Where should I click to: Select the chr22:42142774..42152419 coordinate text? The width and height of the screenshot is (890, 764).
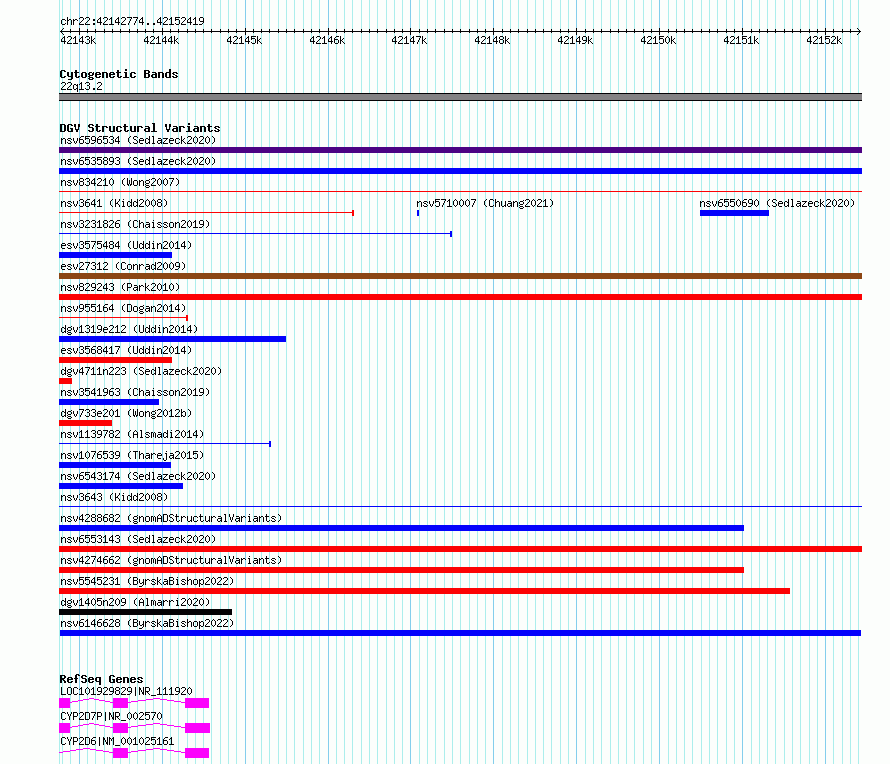[x=132, y=22]
